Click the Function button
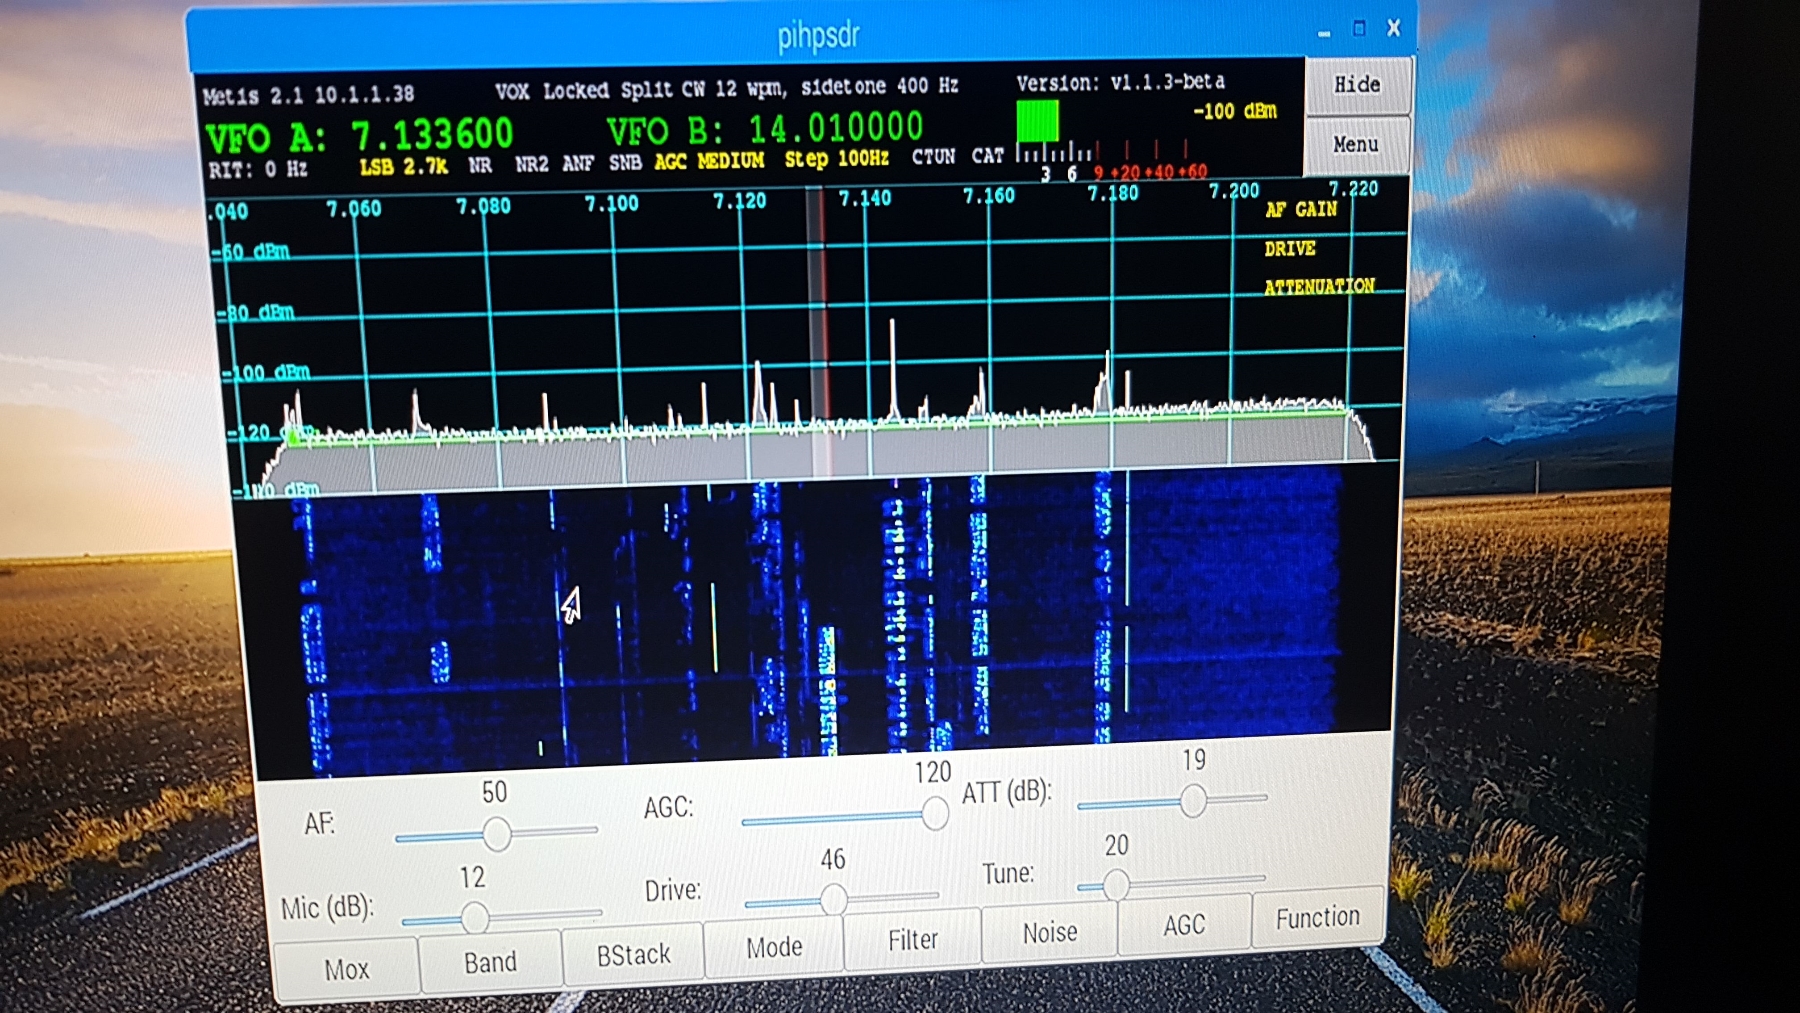This screenshot has height=1013, width=1800. (x=1318, y=917)
